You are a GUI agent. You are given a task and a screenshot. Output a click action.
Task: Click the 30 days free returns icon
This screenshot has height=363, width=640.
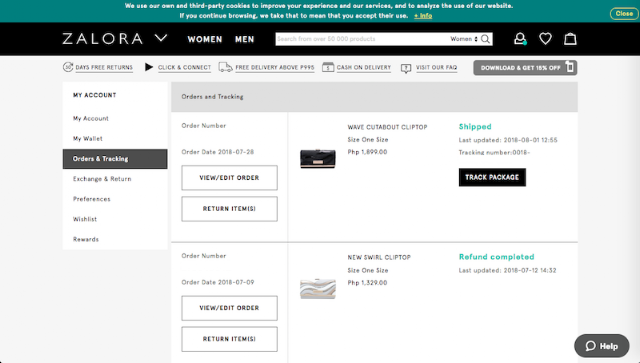tap(68, 67)
